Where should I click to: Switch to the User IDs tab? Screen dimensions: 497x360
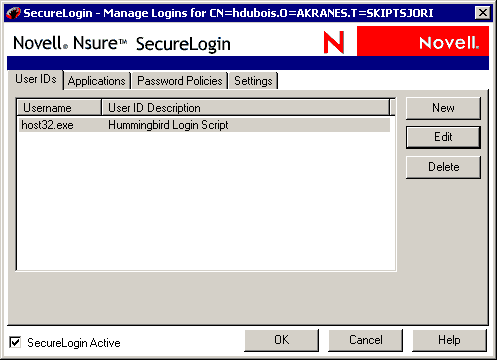[36, 80]
